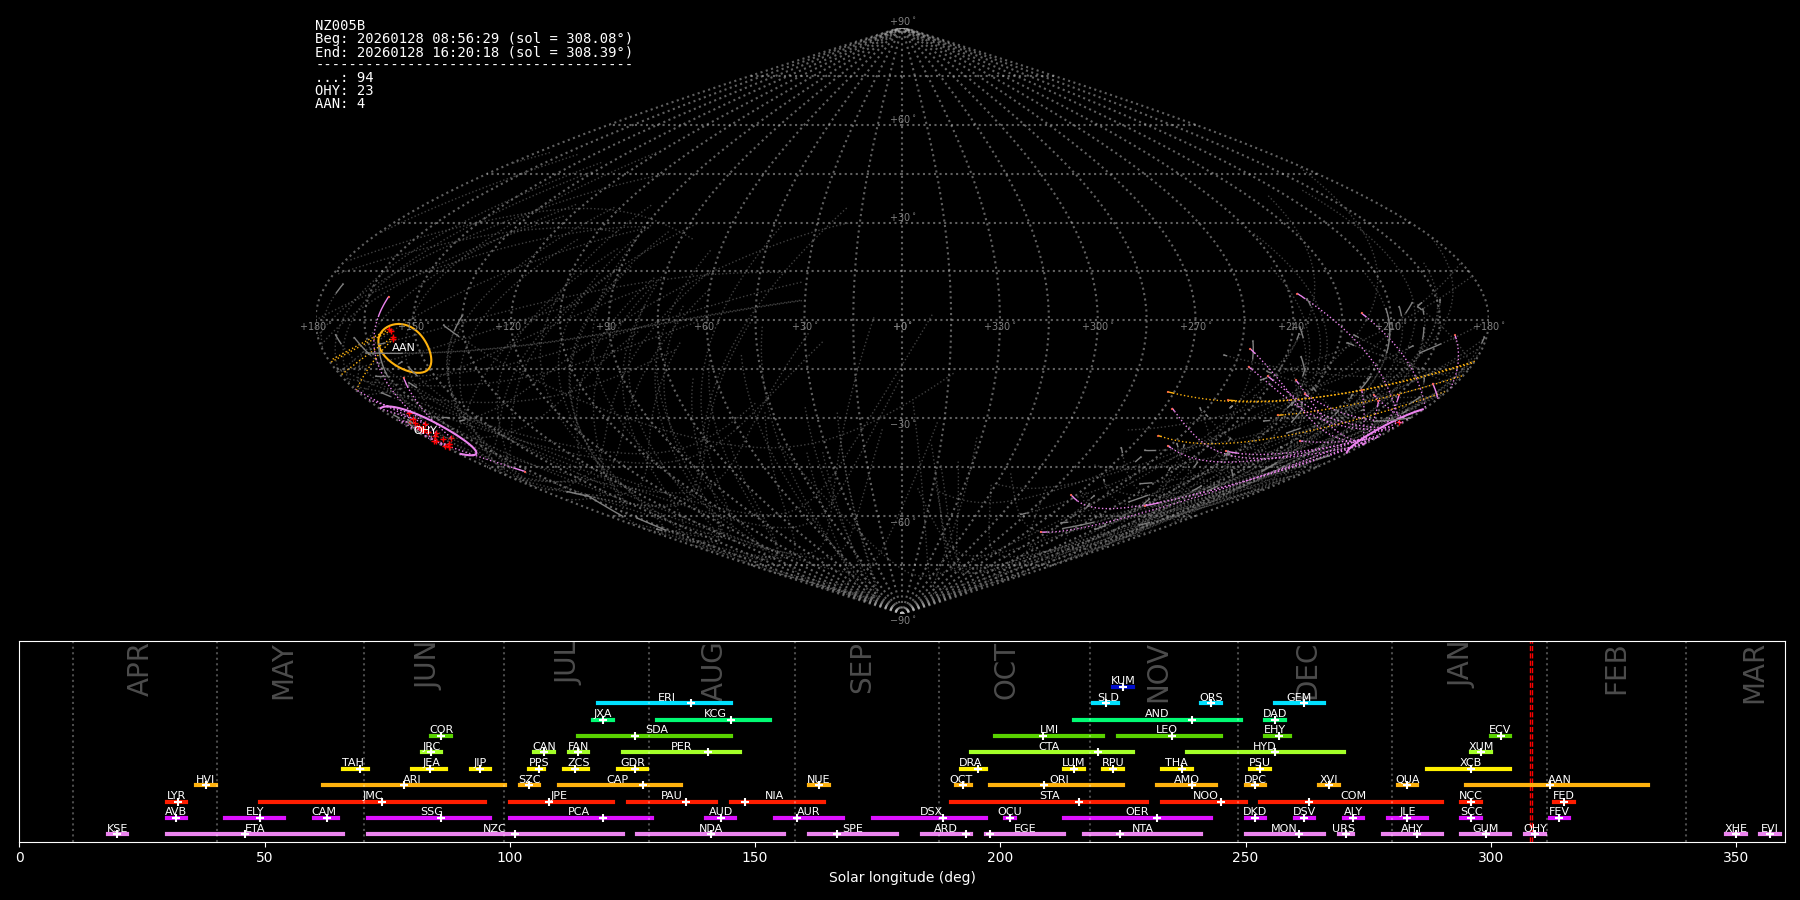Click the CAP label in the timeline

coord(618,780)
